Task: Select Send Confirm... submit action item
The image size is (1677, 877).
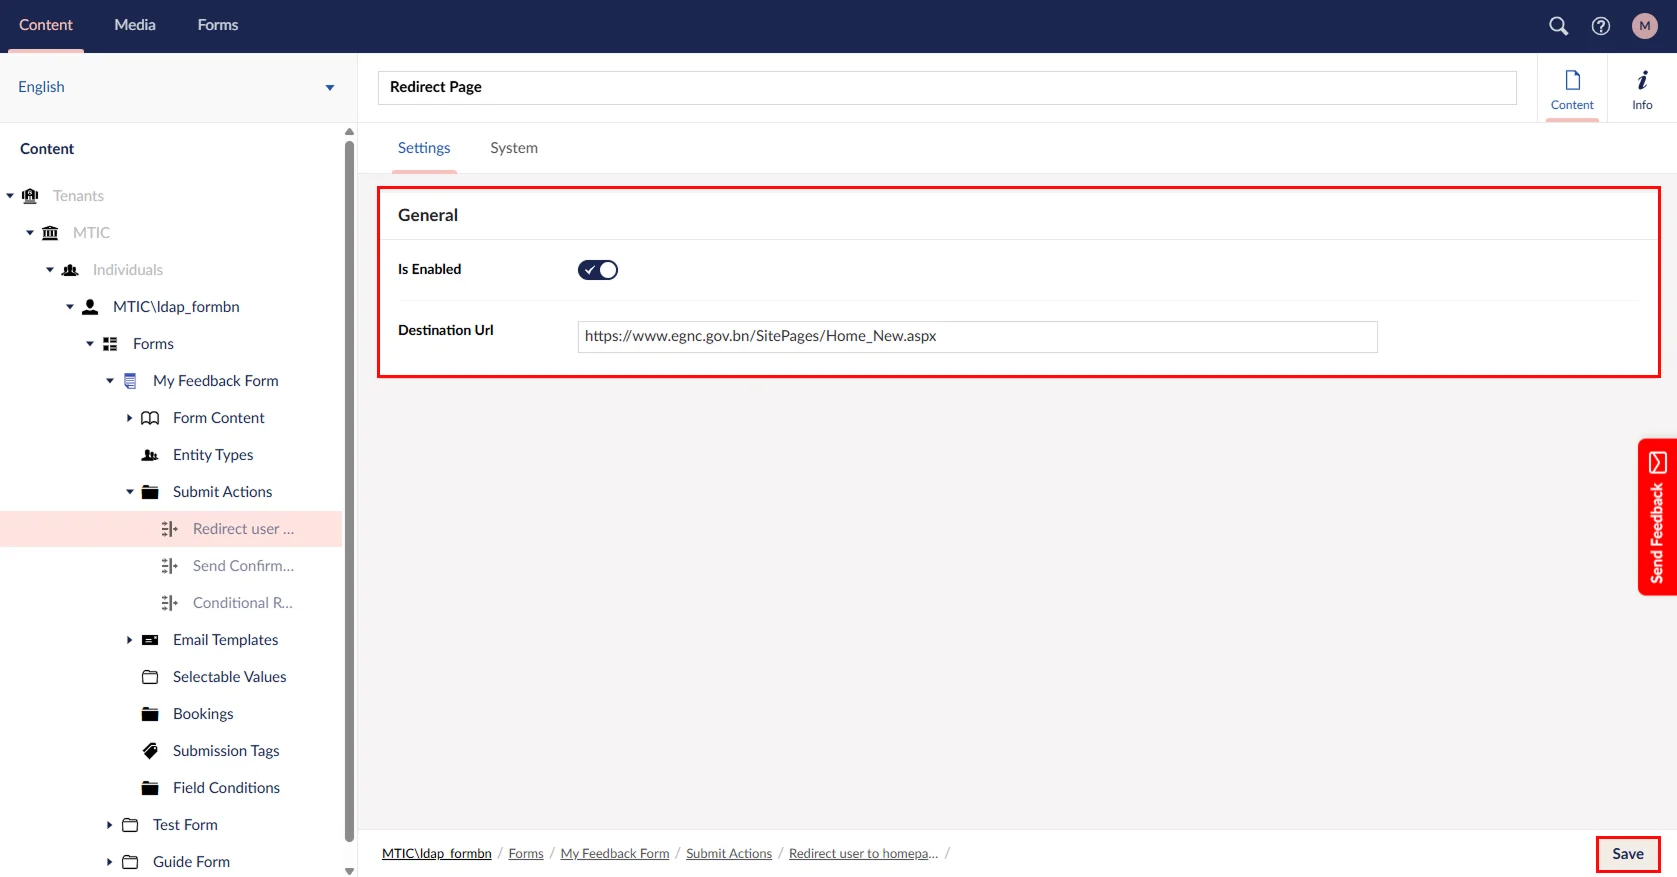Action: click(x=243, y=566)
